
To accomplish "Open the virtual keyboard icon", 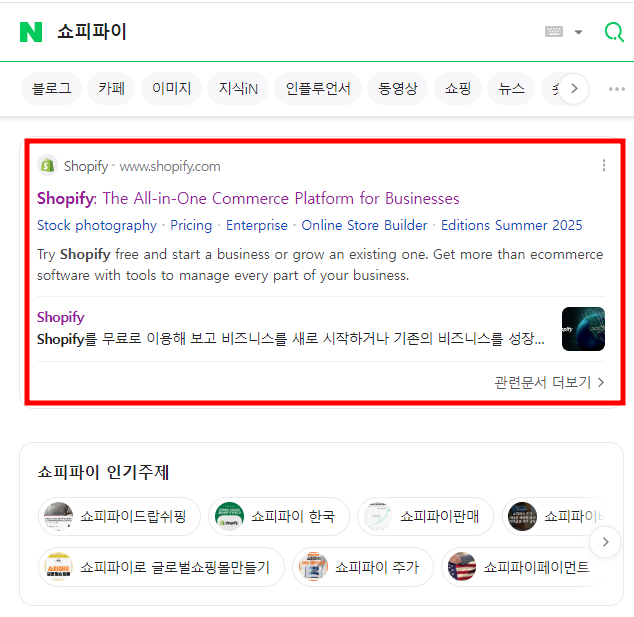I will pyautogui.click(x=554, y=32).
